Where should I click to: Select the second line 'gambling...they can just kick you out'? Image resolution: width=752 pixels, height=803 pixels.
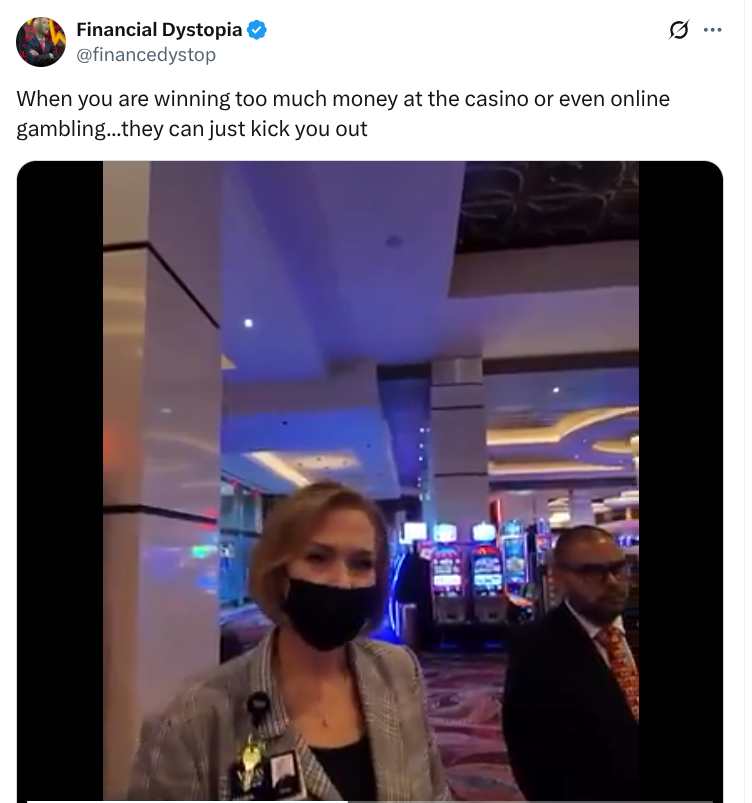coord(192,129)
